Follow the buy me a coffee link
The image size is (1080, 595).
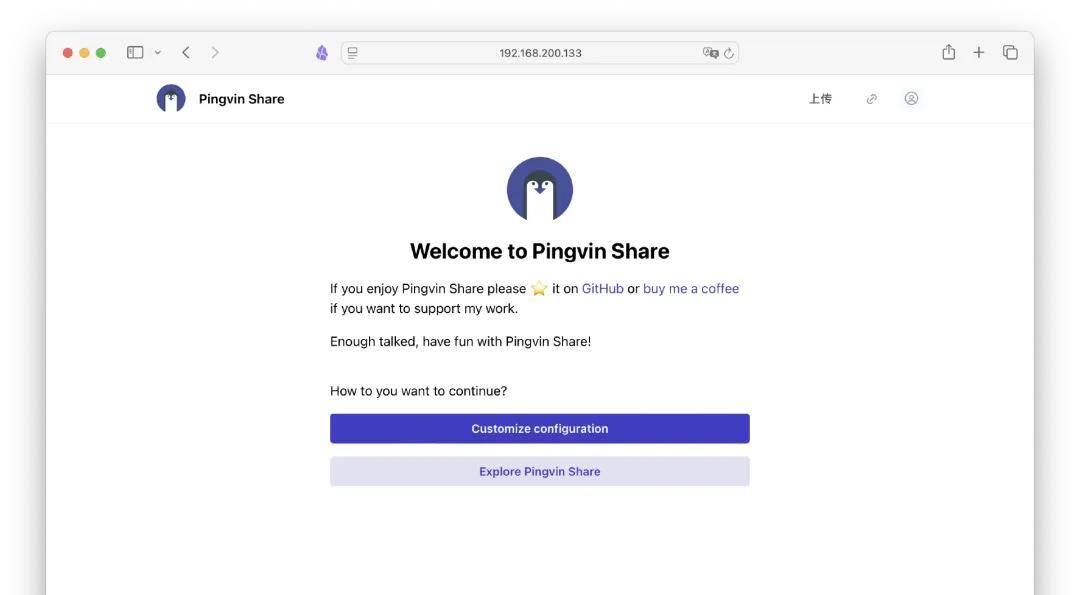point(691,289)
